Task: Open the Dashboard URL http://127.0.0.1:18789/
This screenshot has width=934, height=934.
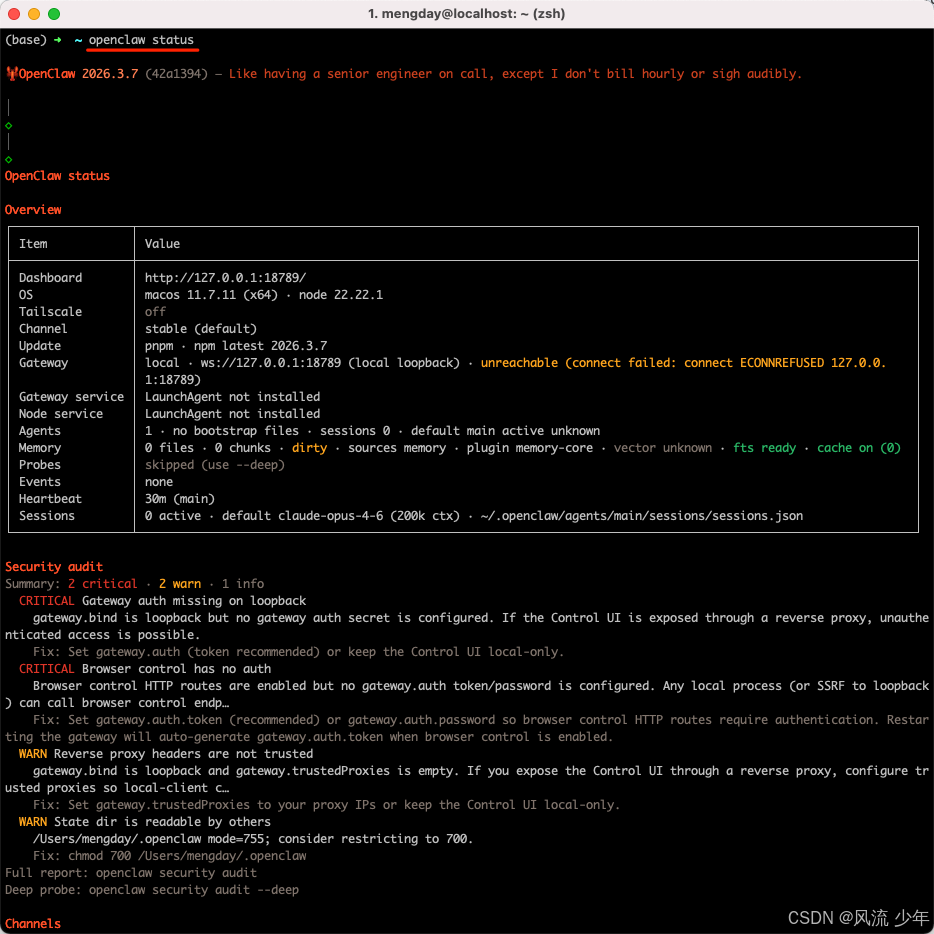Action: tap(225, 278)
